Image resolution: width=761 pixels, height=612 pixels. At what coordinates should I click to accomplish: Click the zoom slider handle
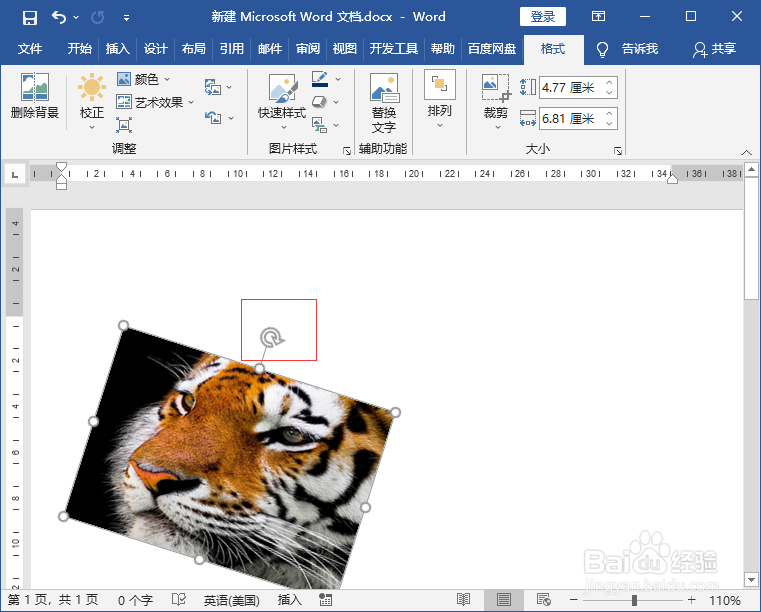point(634,600)
